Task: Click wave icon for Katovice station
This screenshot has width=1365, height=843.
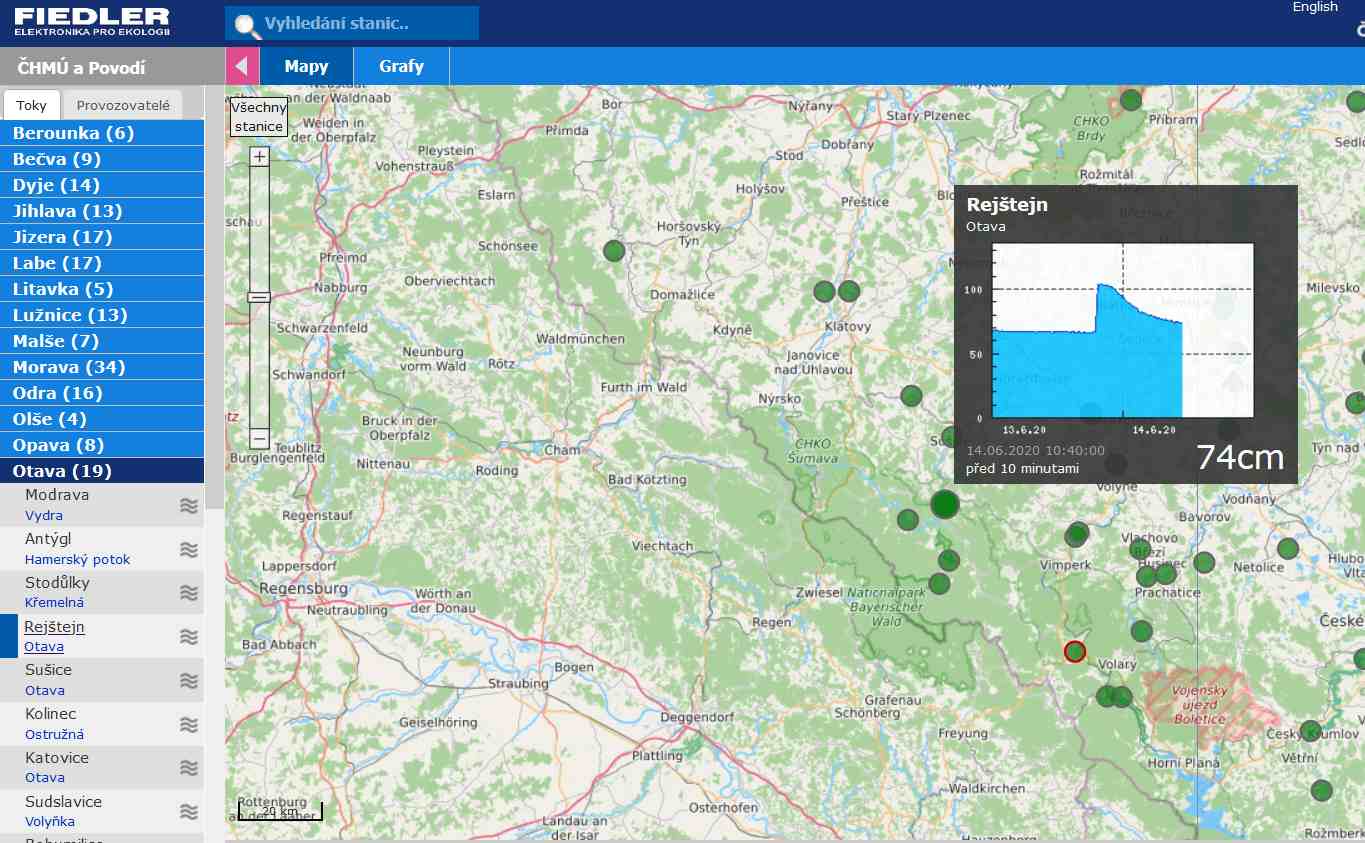Action: (x=189, y=767)
